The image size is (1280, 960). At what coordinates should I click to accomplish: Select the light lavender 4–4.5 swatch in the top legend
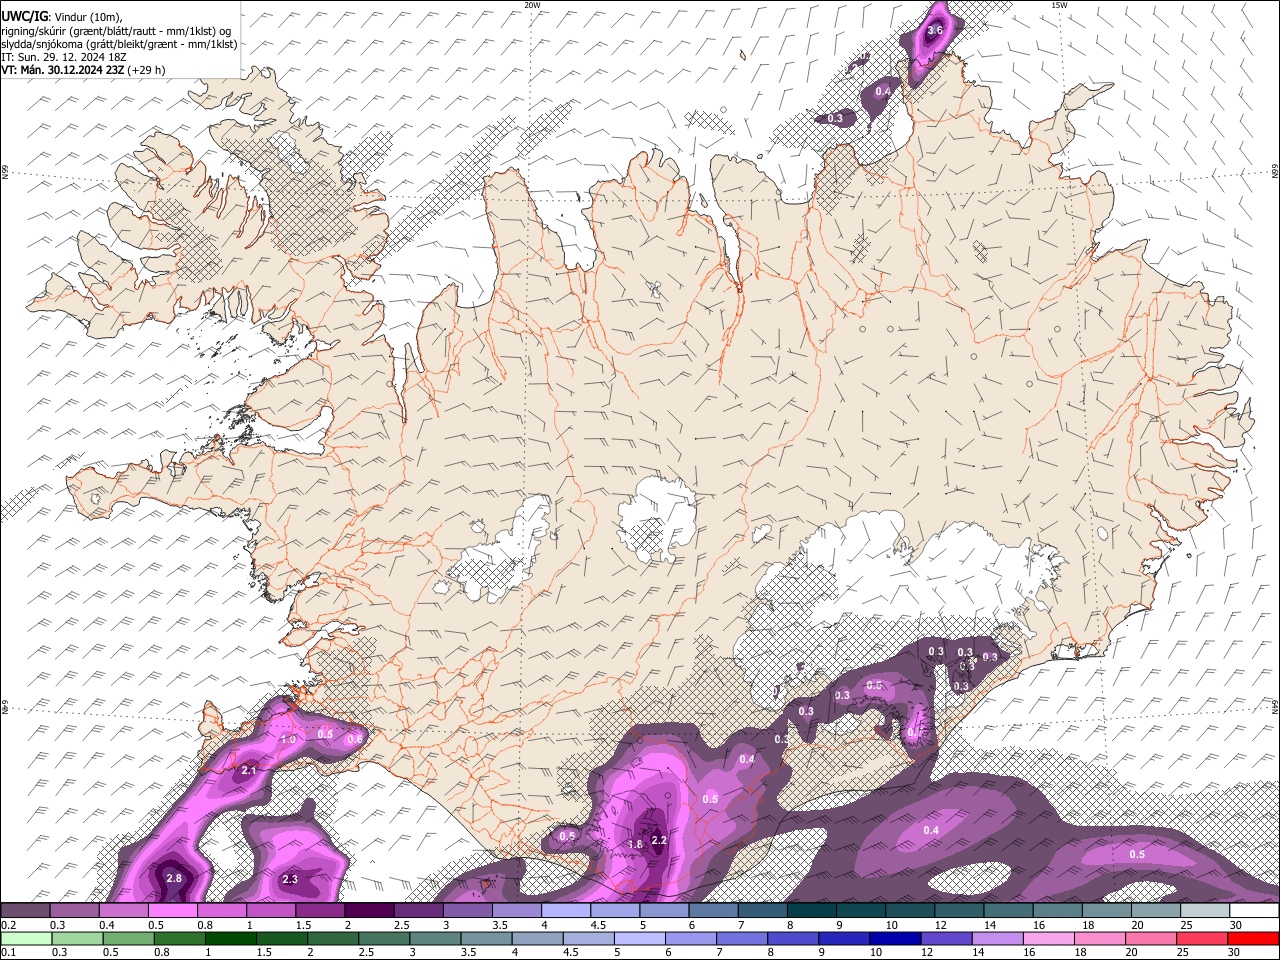(566, 911)
